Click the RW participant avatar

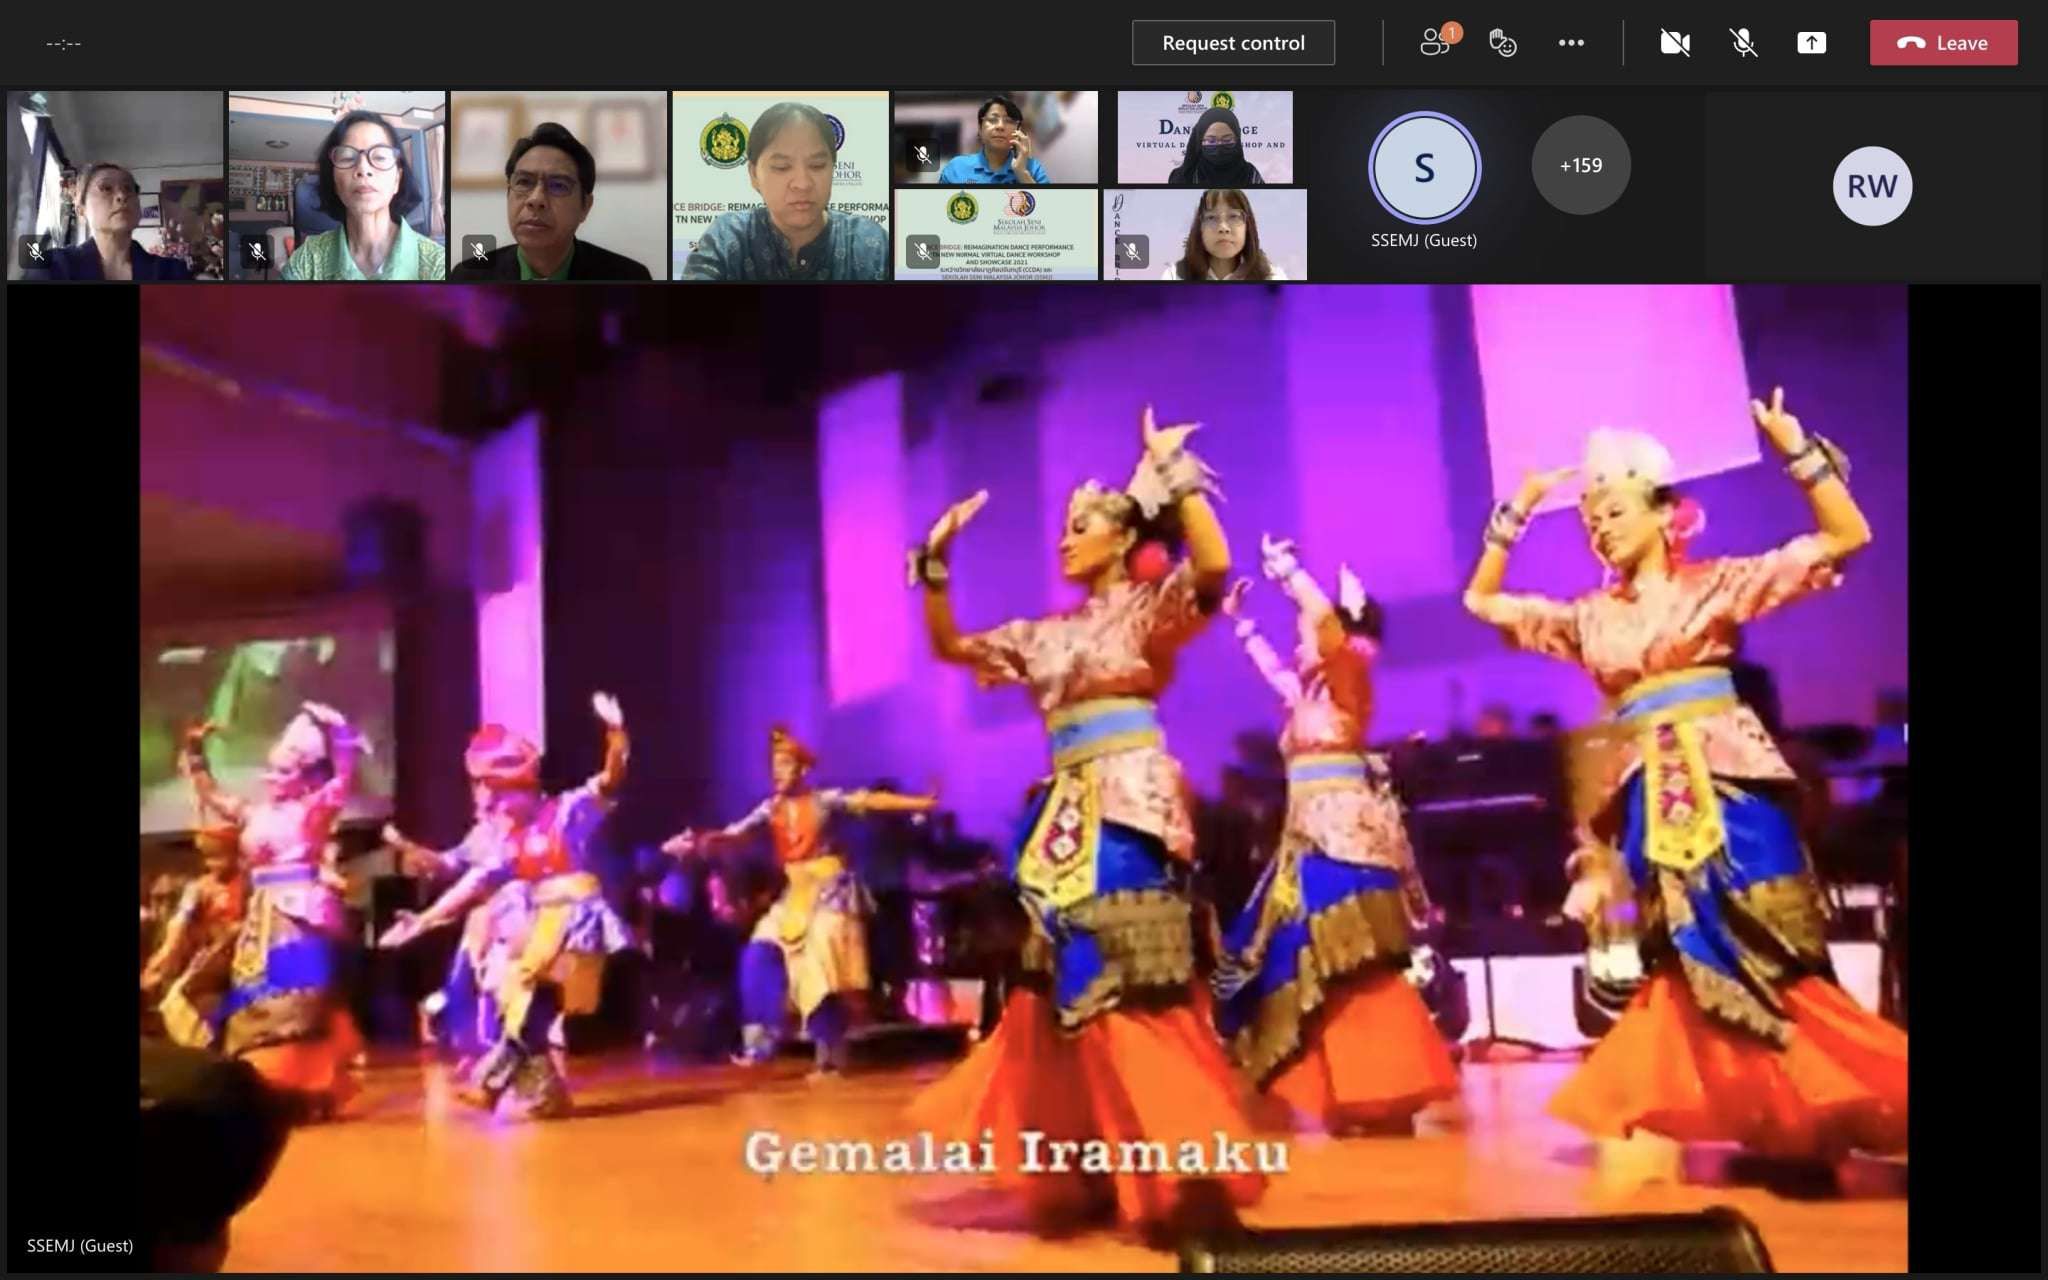1871,186
